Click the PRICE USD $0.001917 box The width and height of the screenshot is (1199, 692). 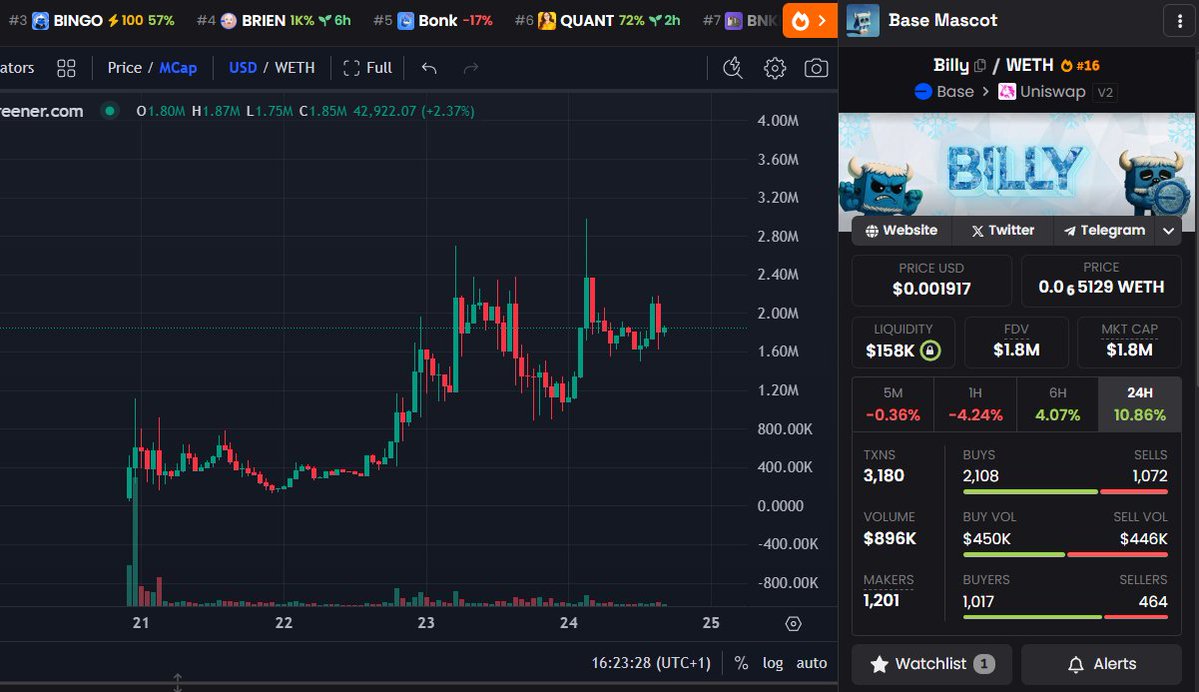[931, 280]
